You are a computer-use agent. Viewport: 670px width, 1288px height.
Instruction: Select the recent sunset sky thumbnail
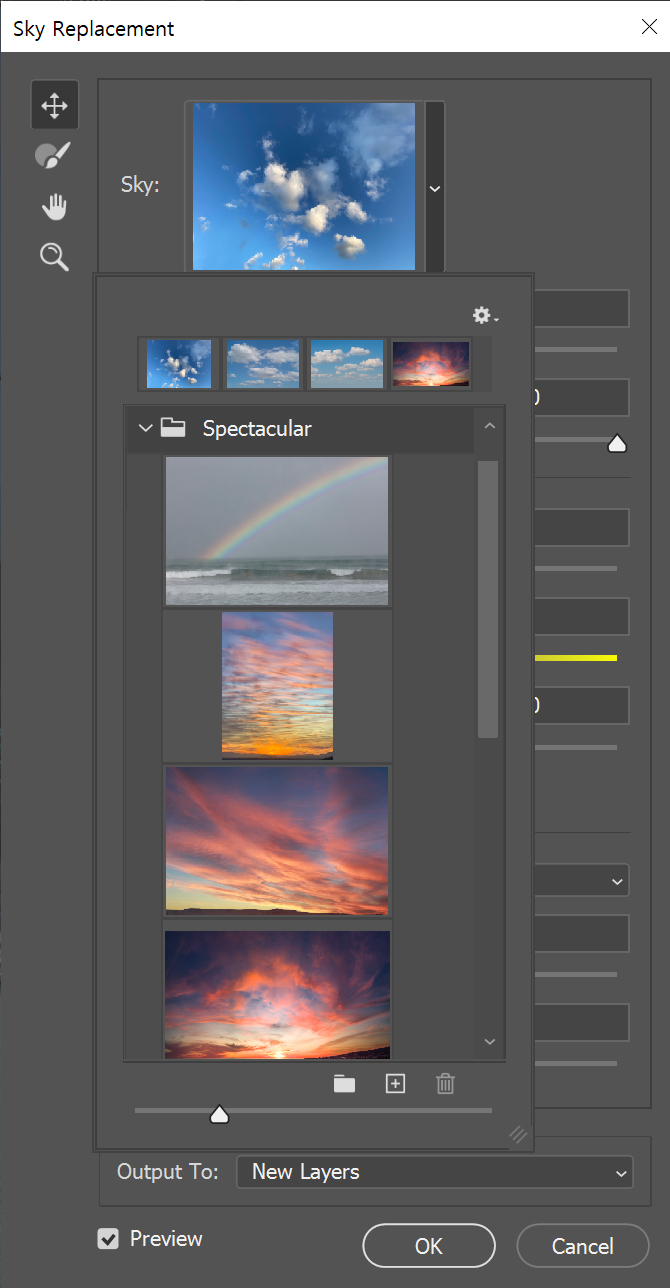click(x=431, y=363)
